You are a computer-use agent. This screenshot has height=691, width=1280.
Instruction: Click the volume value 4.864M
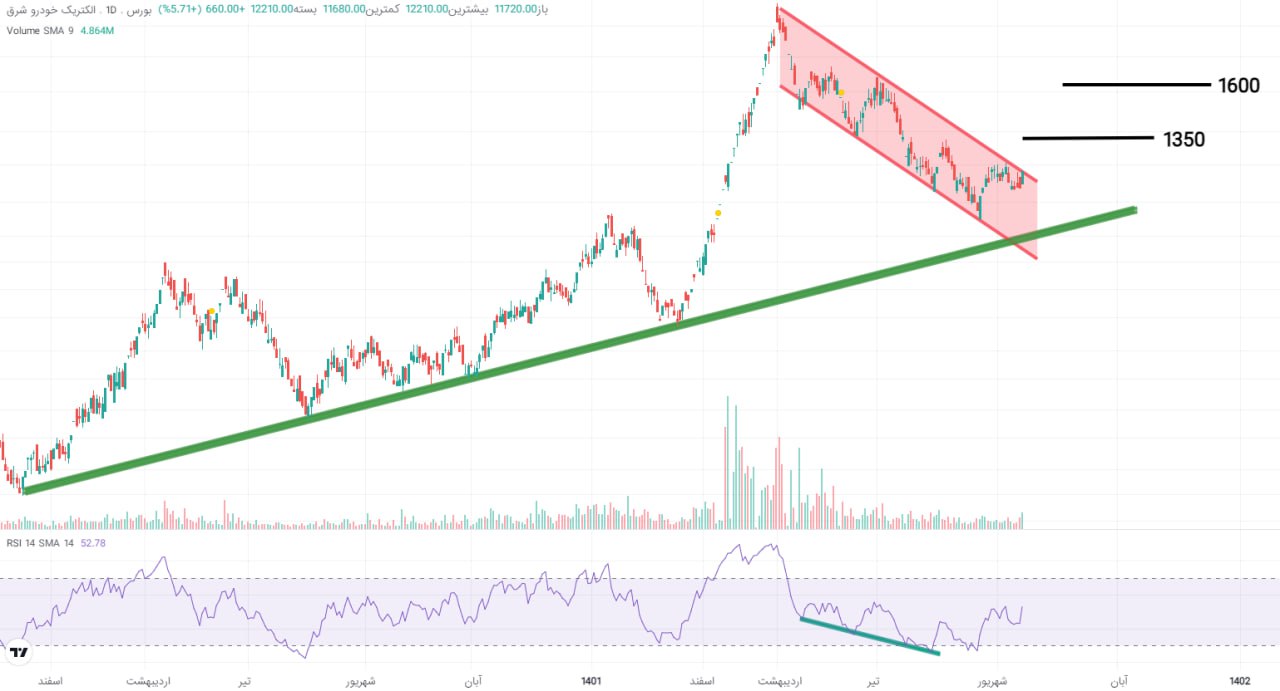96,31
